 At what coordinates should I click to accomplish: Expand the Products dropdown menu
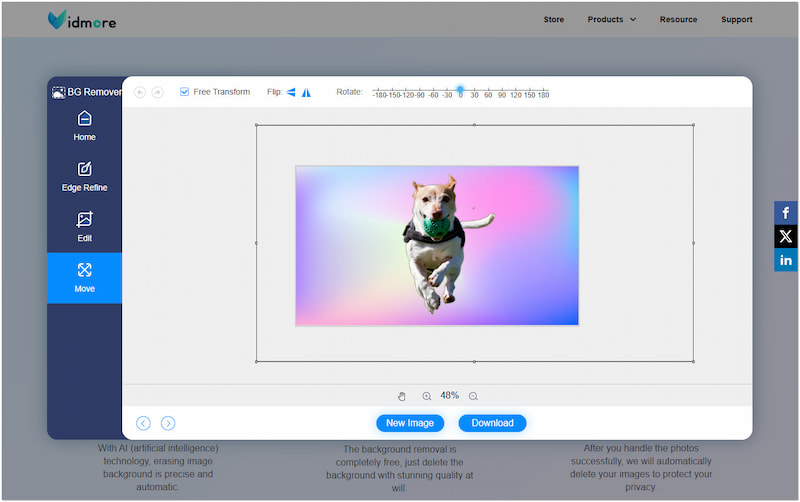click(x=611, y=19)
